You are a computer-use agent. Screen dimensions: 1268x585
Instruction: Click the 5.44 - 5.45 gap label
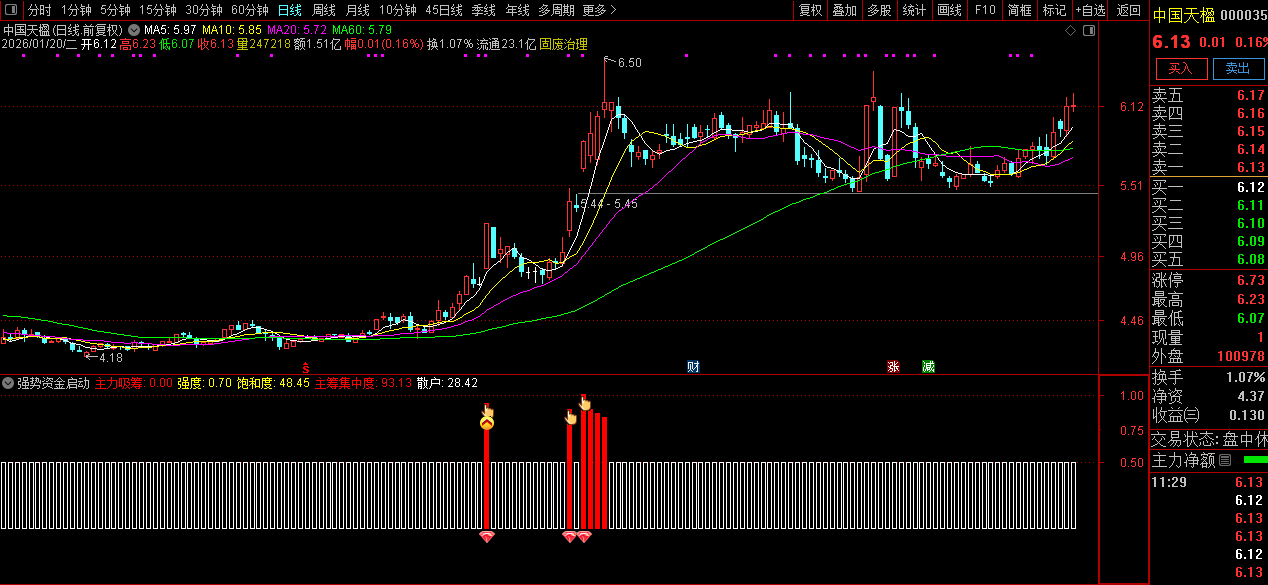(608, 204)
